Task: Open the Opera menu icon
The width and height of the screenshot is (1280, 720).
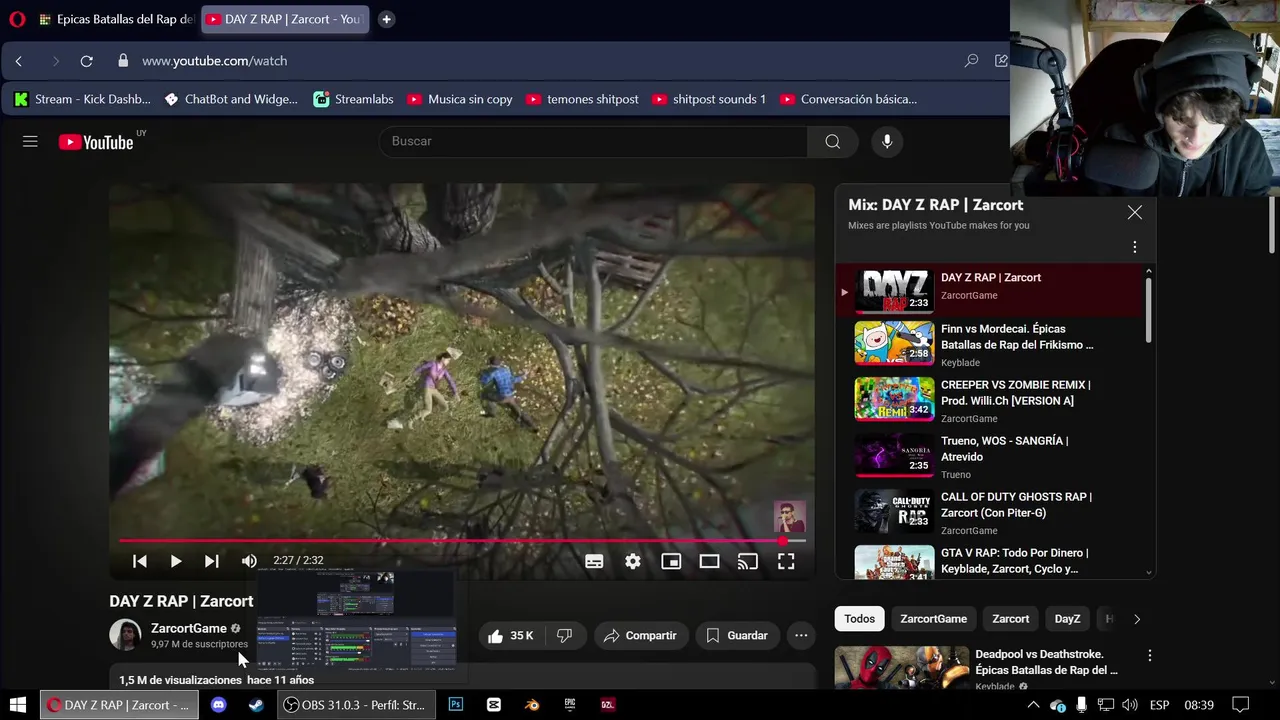Action: click(16, 19)
